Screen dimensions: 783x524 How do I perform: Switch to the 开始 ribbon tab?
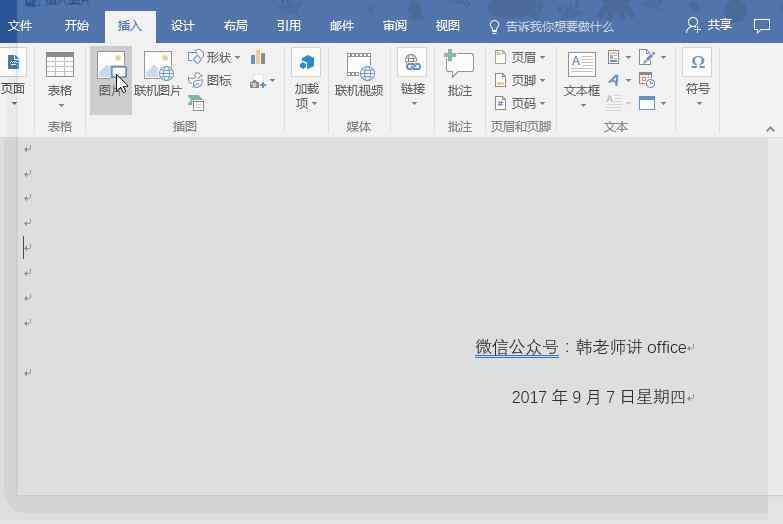coord(76,25)
